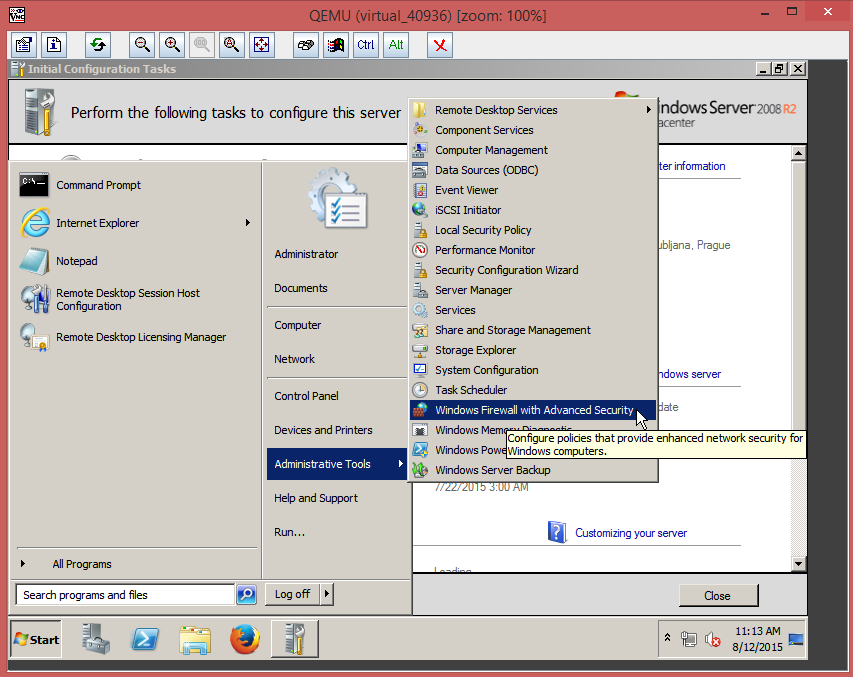Show VNC connection info
The width and height of the screenshot is (853, 677).
[54, 45]
